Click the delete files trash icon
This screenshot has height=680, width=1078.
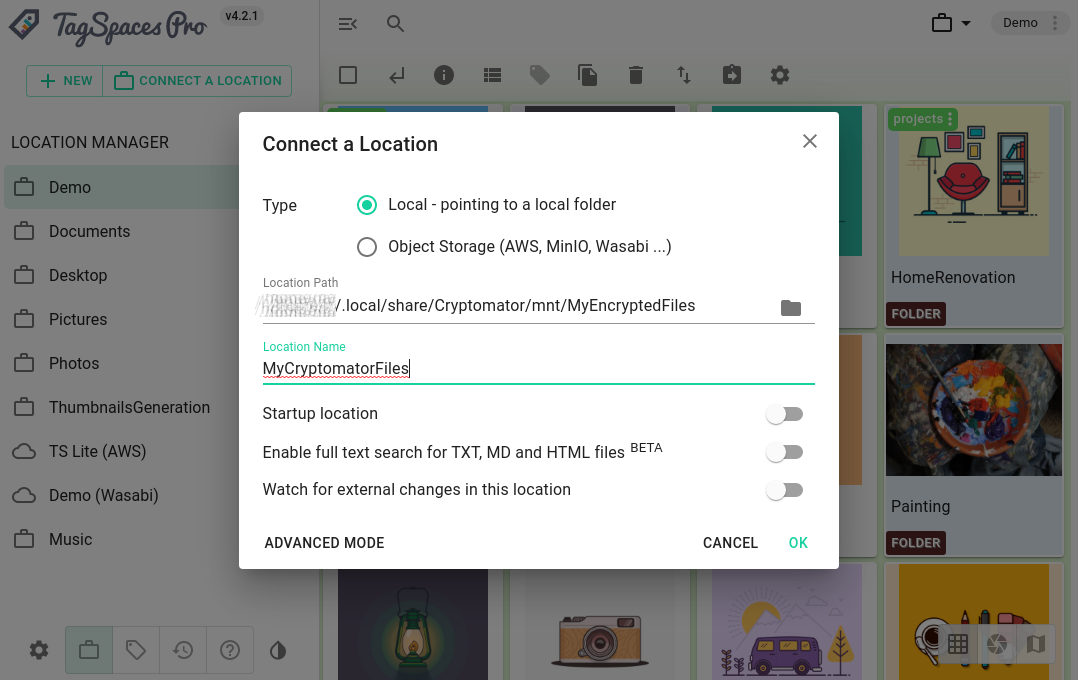(636, 74)
